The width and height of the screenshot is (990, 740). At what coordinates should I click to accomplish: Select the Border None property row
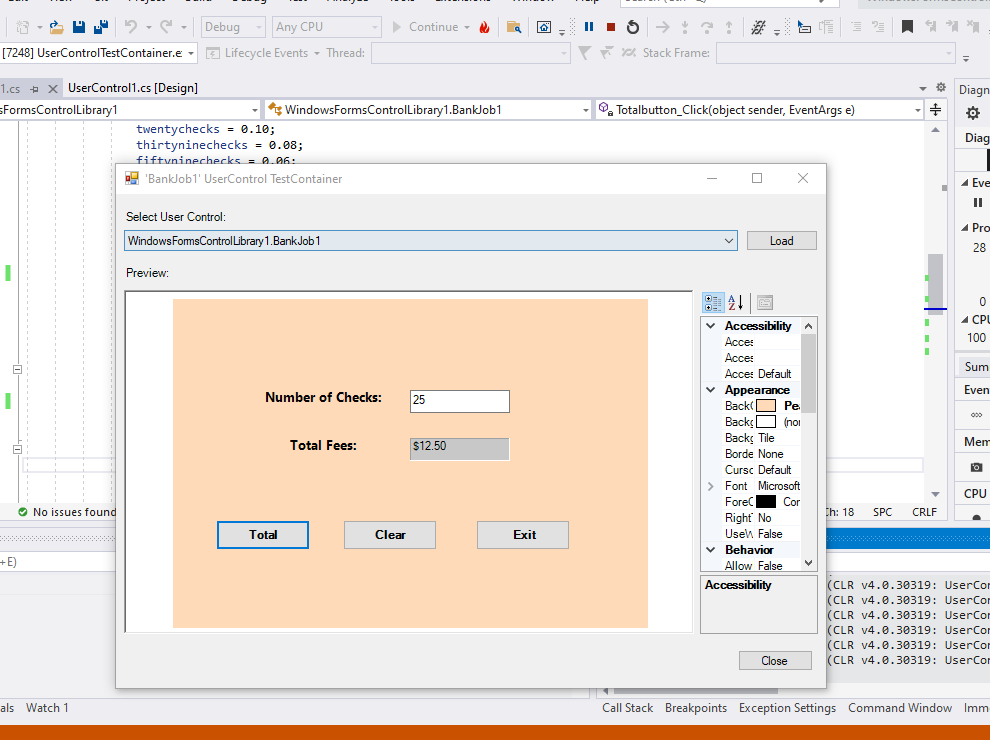(761, 454)
